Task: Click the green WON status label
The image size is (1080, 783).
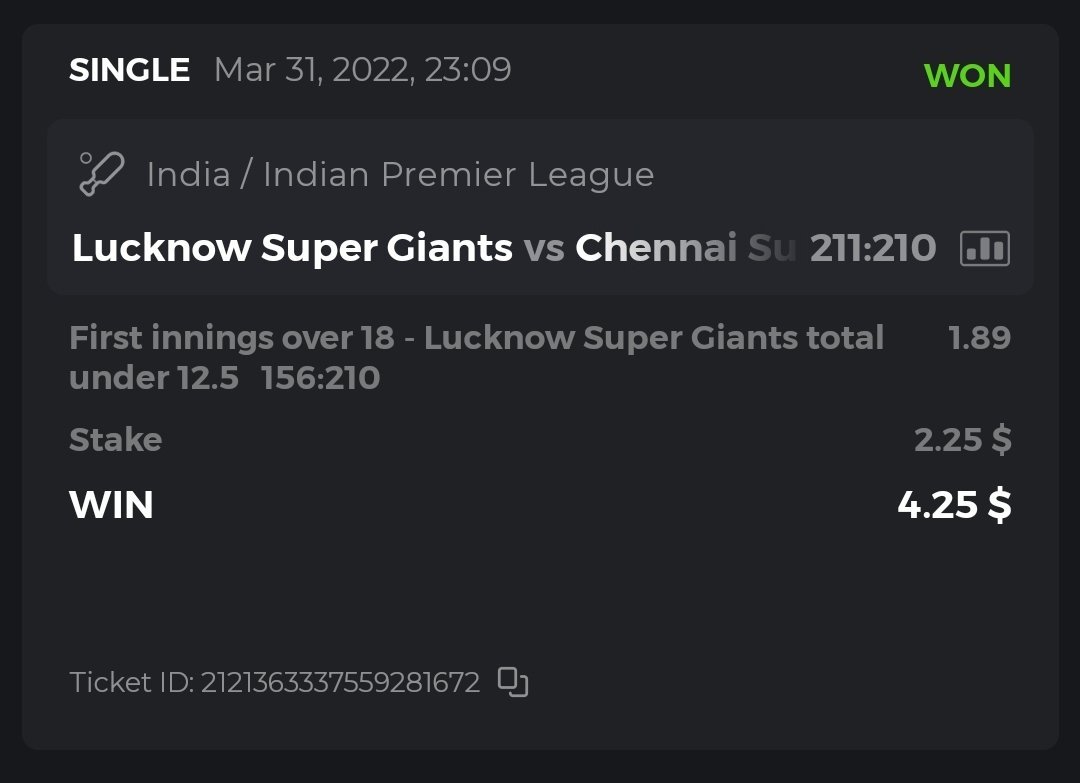Action: [x=967, y=76]
